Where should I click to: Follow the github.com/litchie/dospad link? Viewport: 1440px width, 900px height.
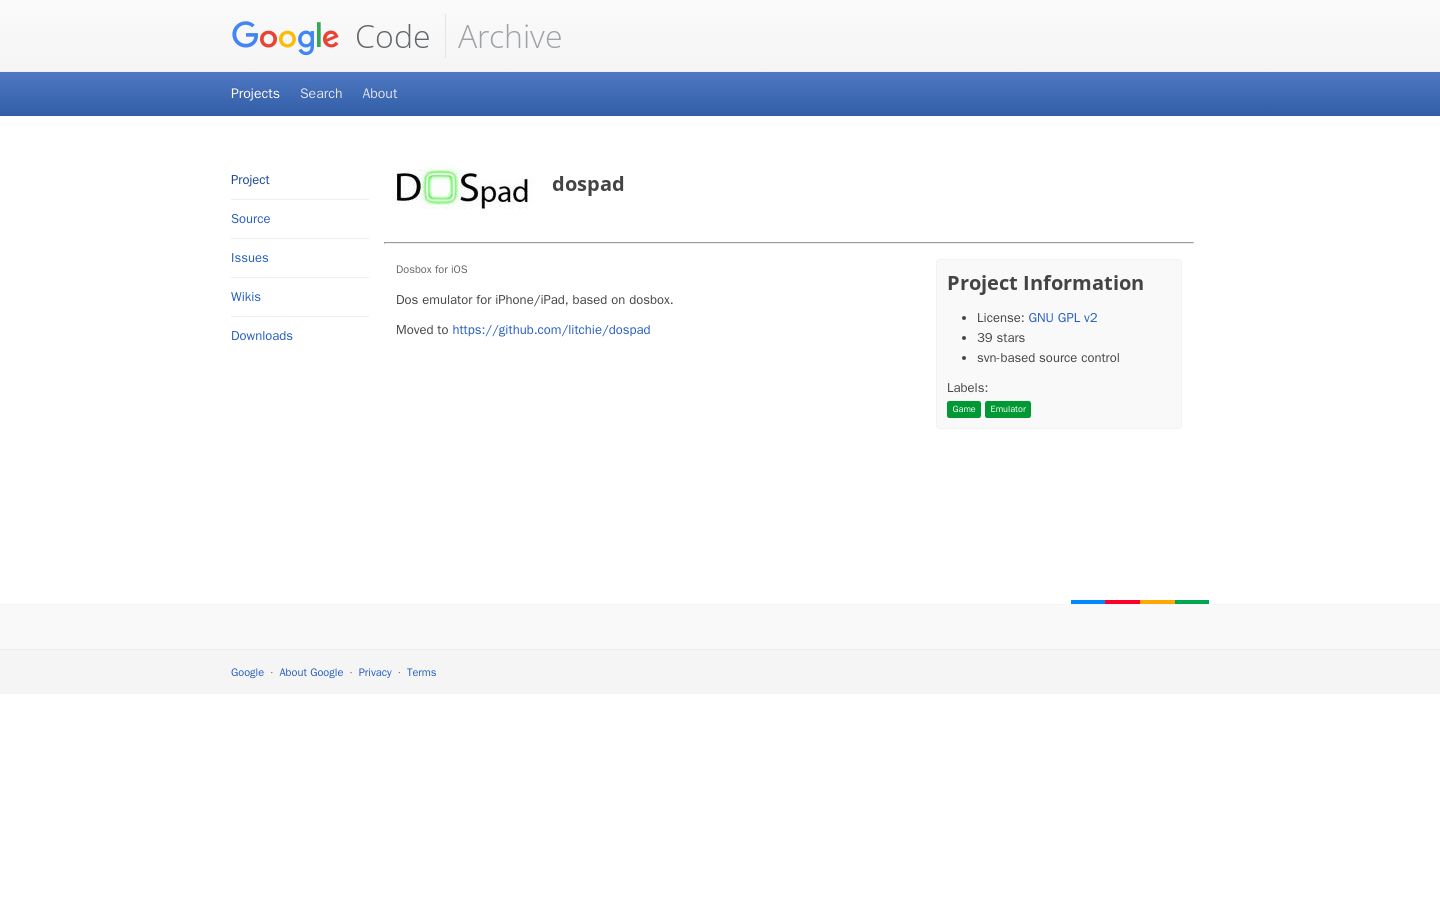click(551, 330)
